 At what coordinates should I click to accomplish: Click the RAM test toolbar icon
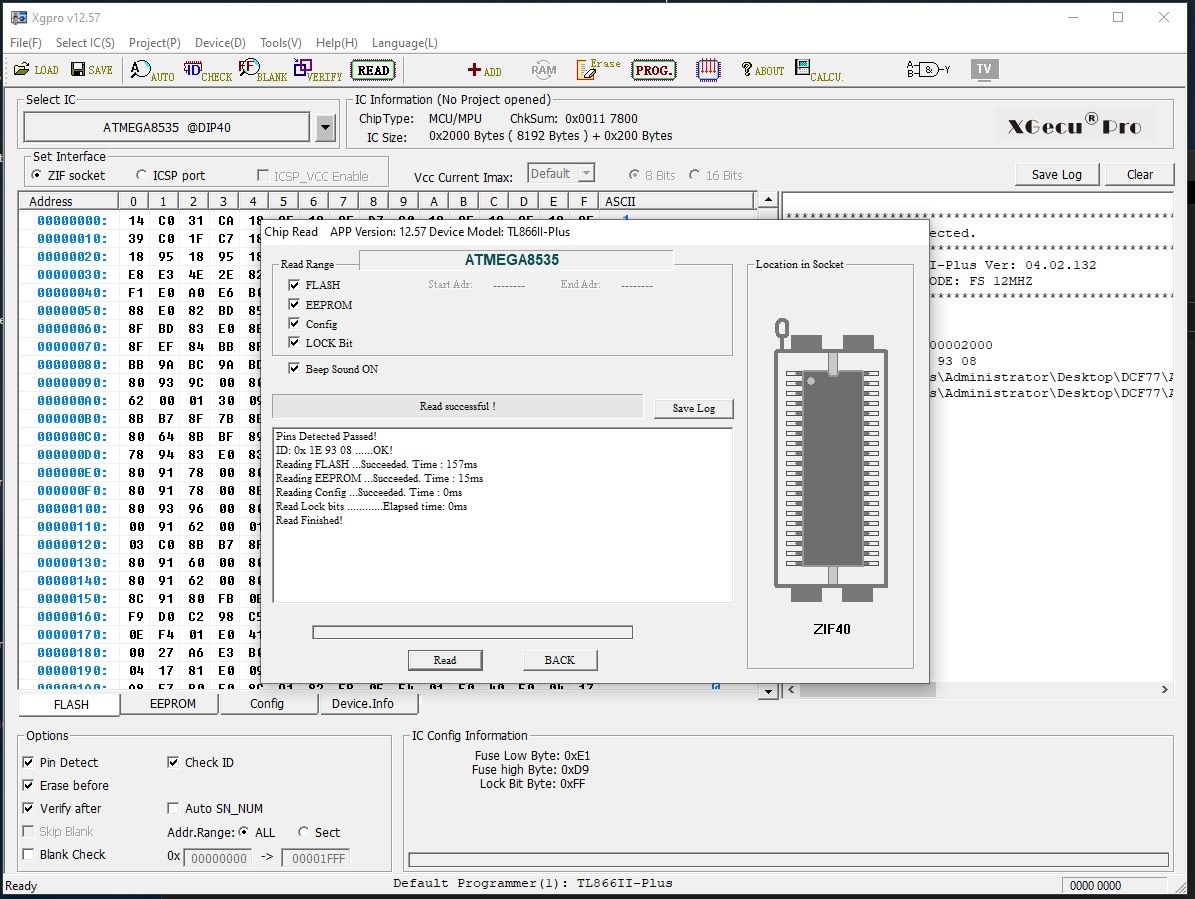(543, 70)
